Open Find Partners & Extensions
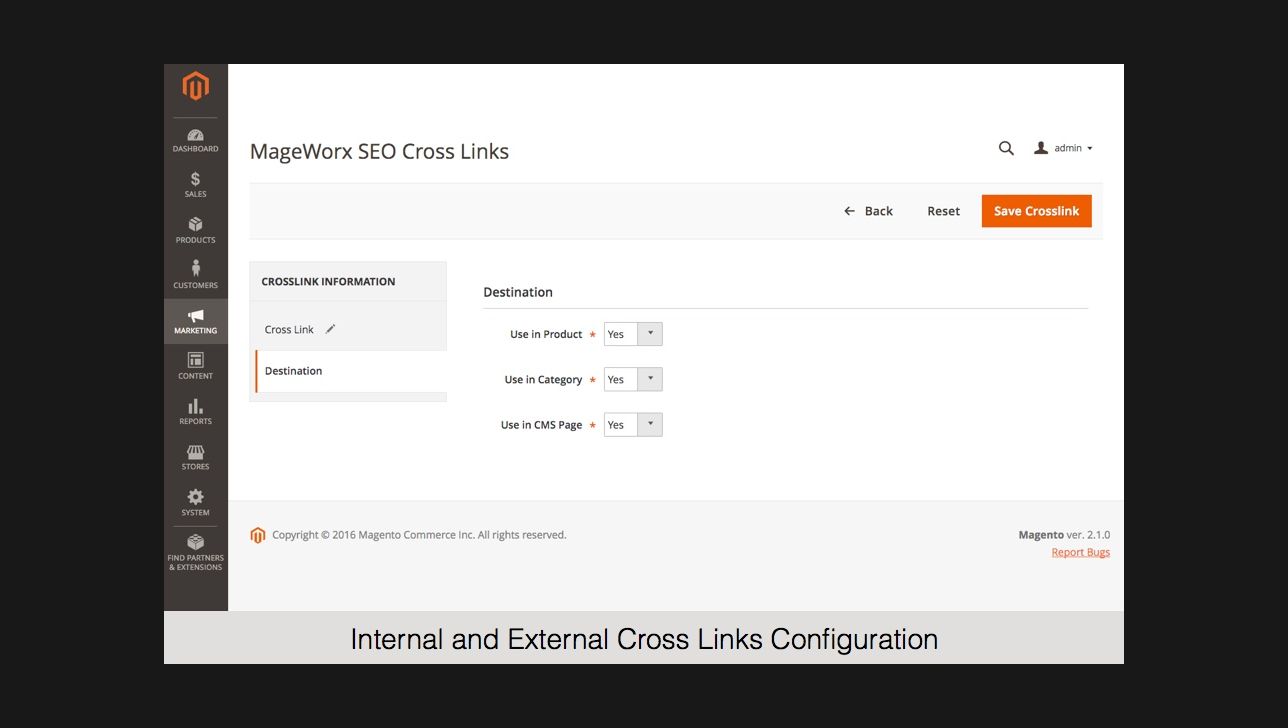 (195, 551)
